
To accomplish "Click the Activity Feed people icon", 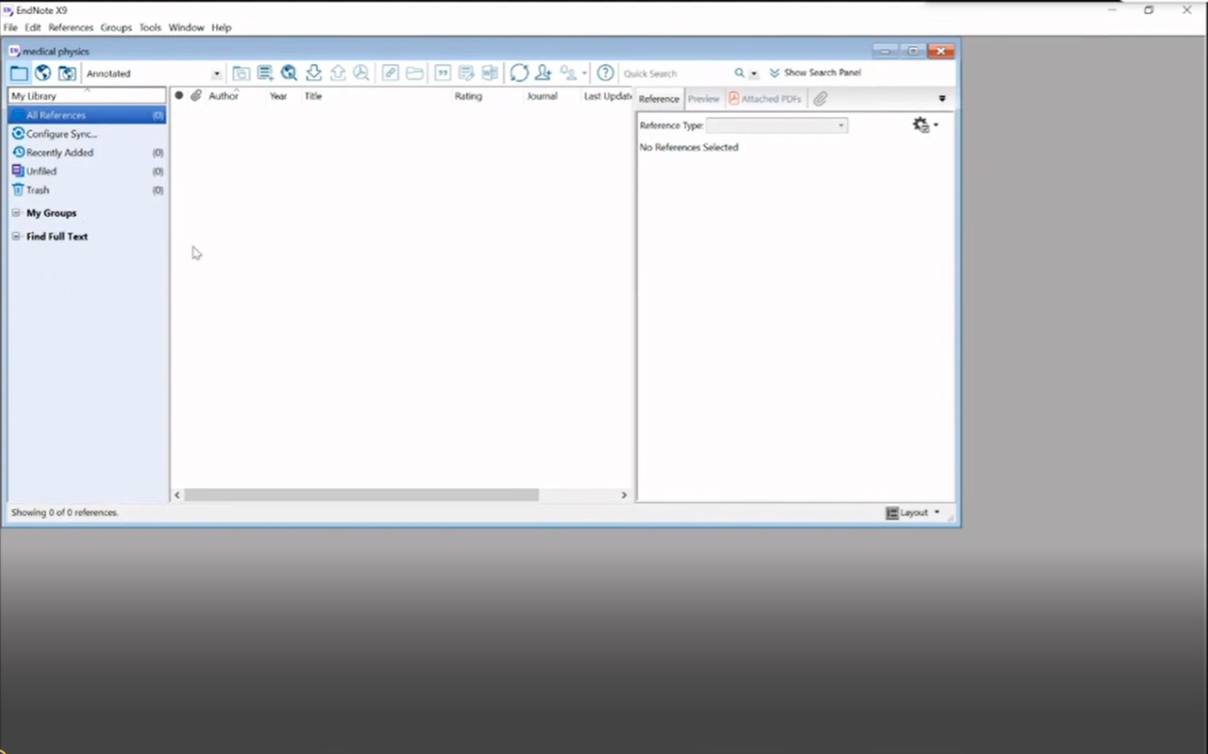I will pos(568,73).
